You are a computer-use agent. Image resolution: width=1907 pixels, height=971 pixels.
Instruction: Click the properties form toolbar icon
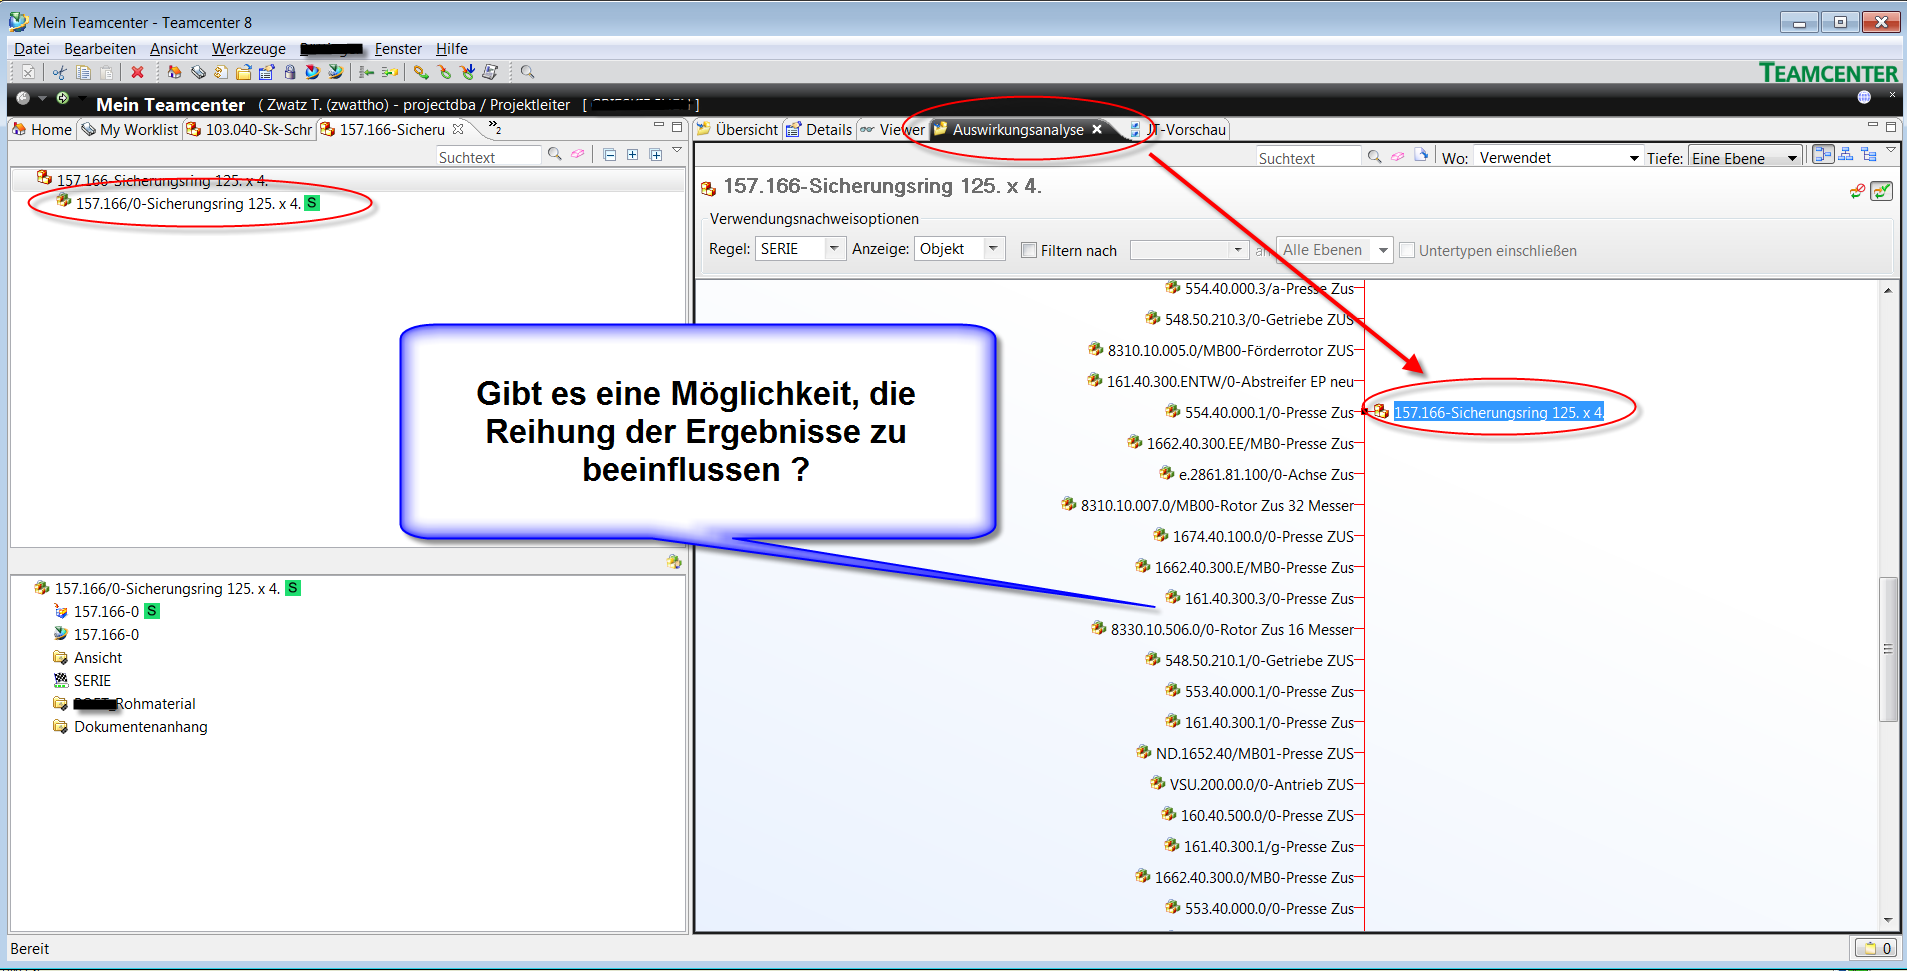pos(266,72)
